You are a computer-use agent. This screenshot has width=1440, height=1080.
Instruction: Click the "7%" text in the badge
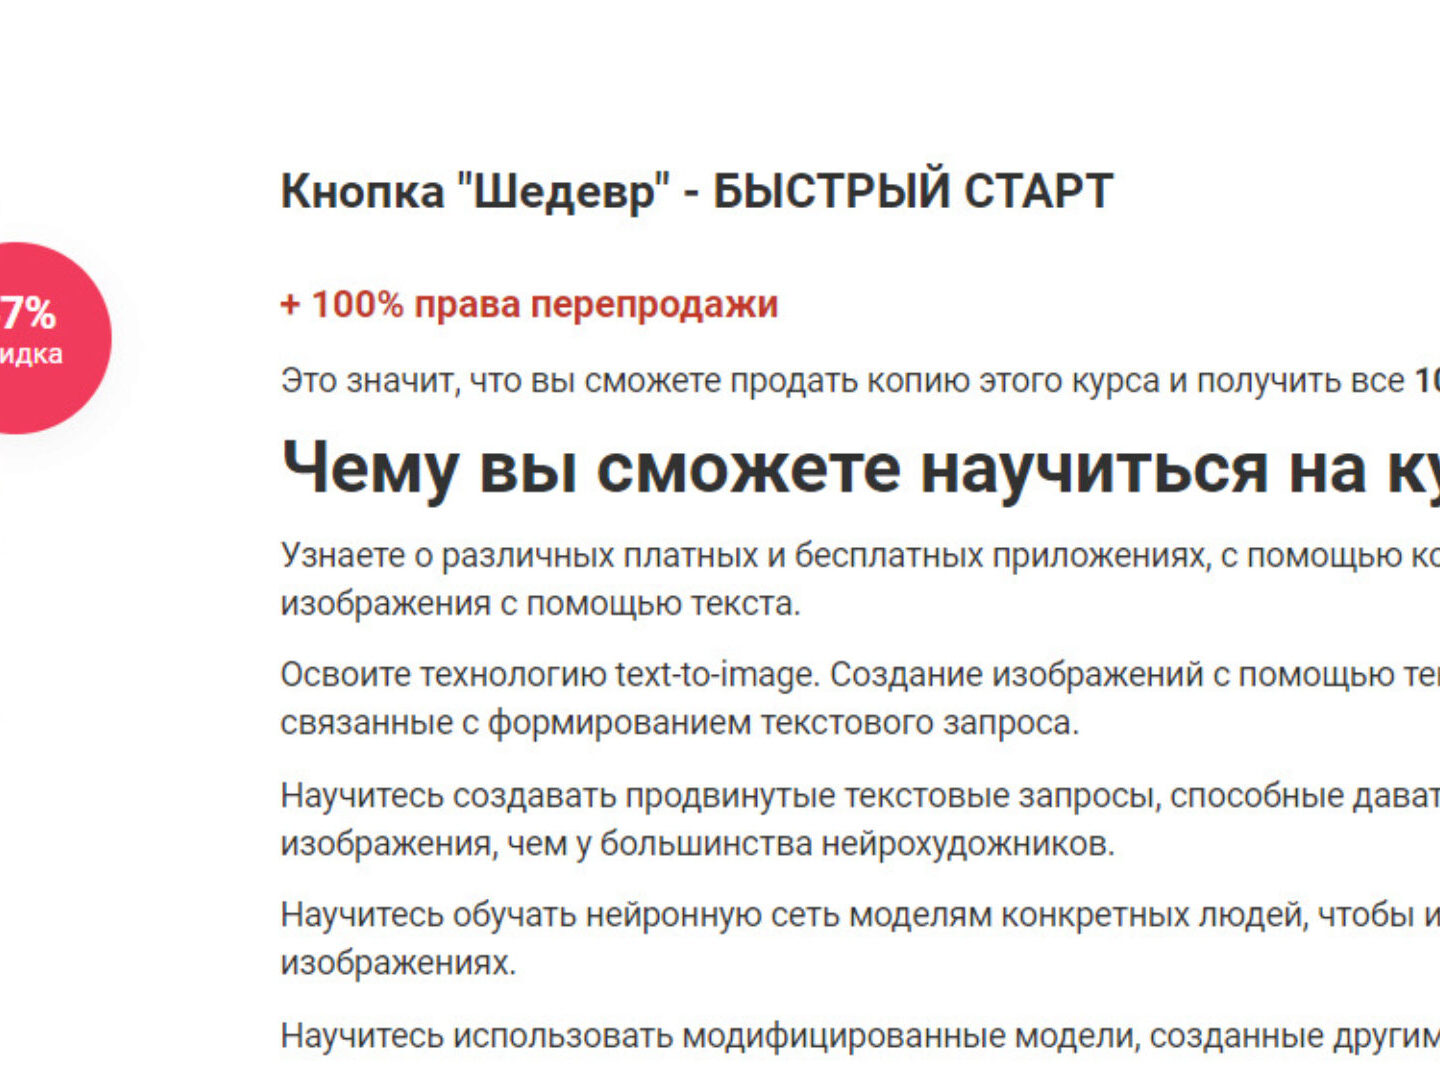pyautogui.click(x=28, y=314)
